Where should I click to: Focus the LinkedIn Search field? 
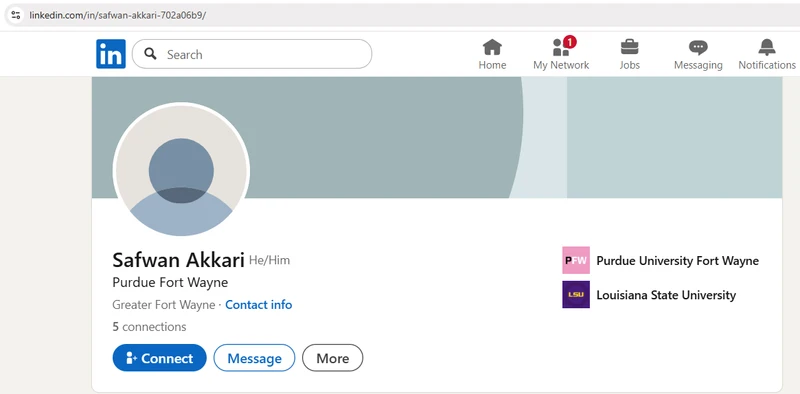point(252,54)
